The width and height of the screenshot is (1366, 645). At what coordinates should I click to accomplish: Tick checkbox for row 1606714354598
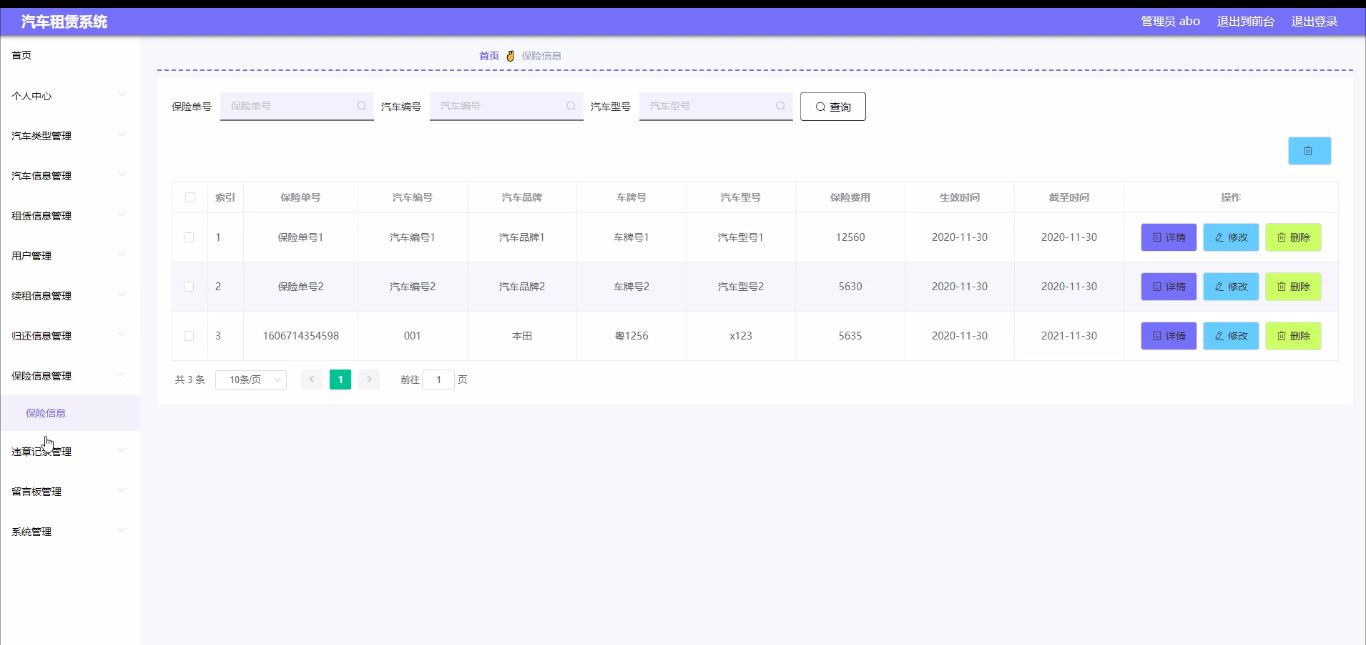pyautogui.click(x=189, y=336)
